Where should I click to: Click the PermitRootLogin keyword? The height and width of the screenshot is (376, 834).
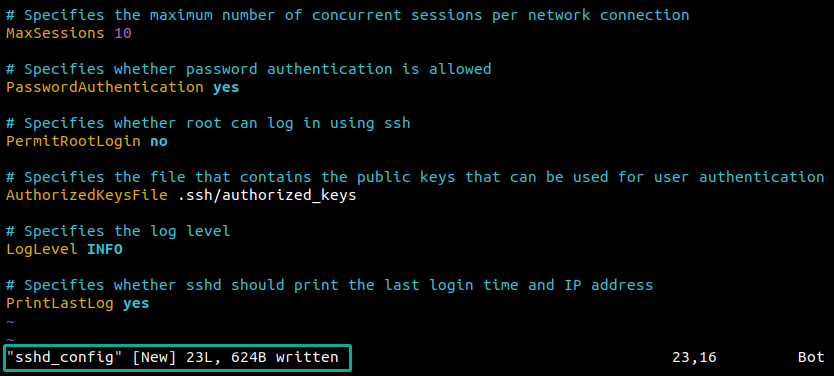tap(73, 141)
